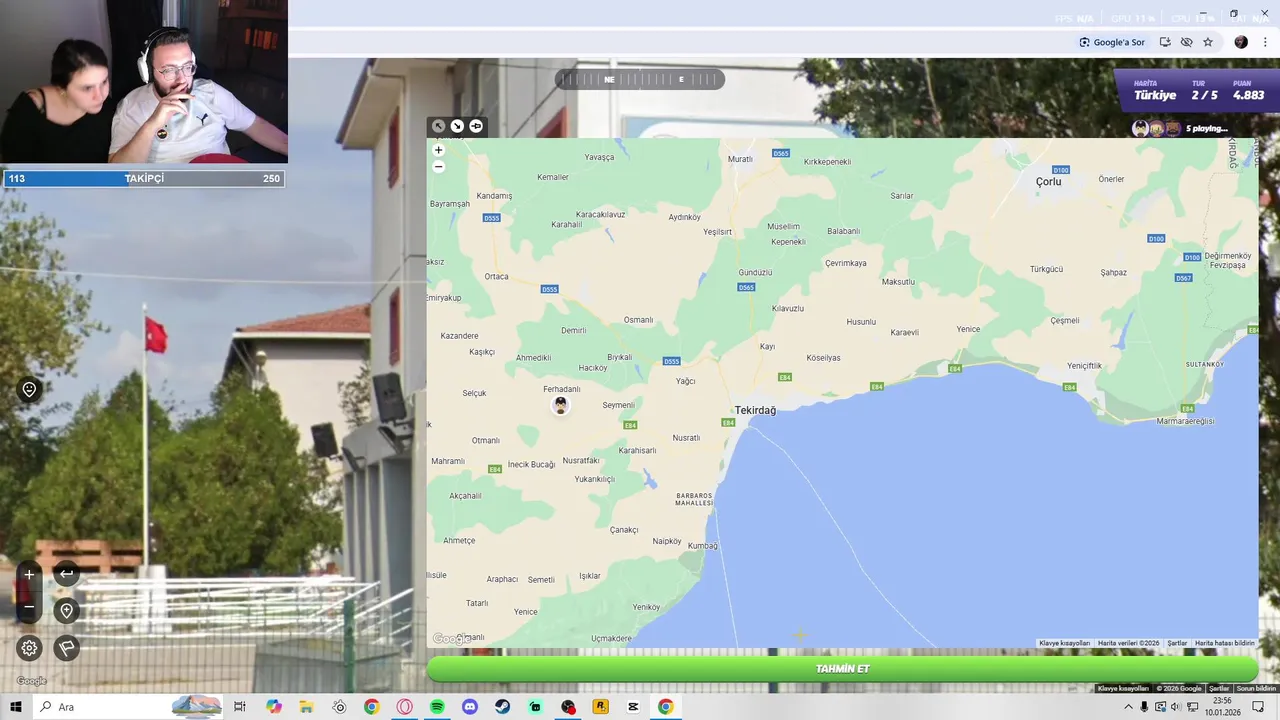Click Google'a Sor lens button
Screen dimensions: 1280x720
point(1111,42)
